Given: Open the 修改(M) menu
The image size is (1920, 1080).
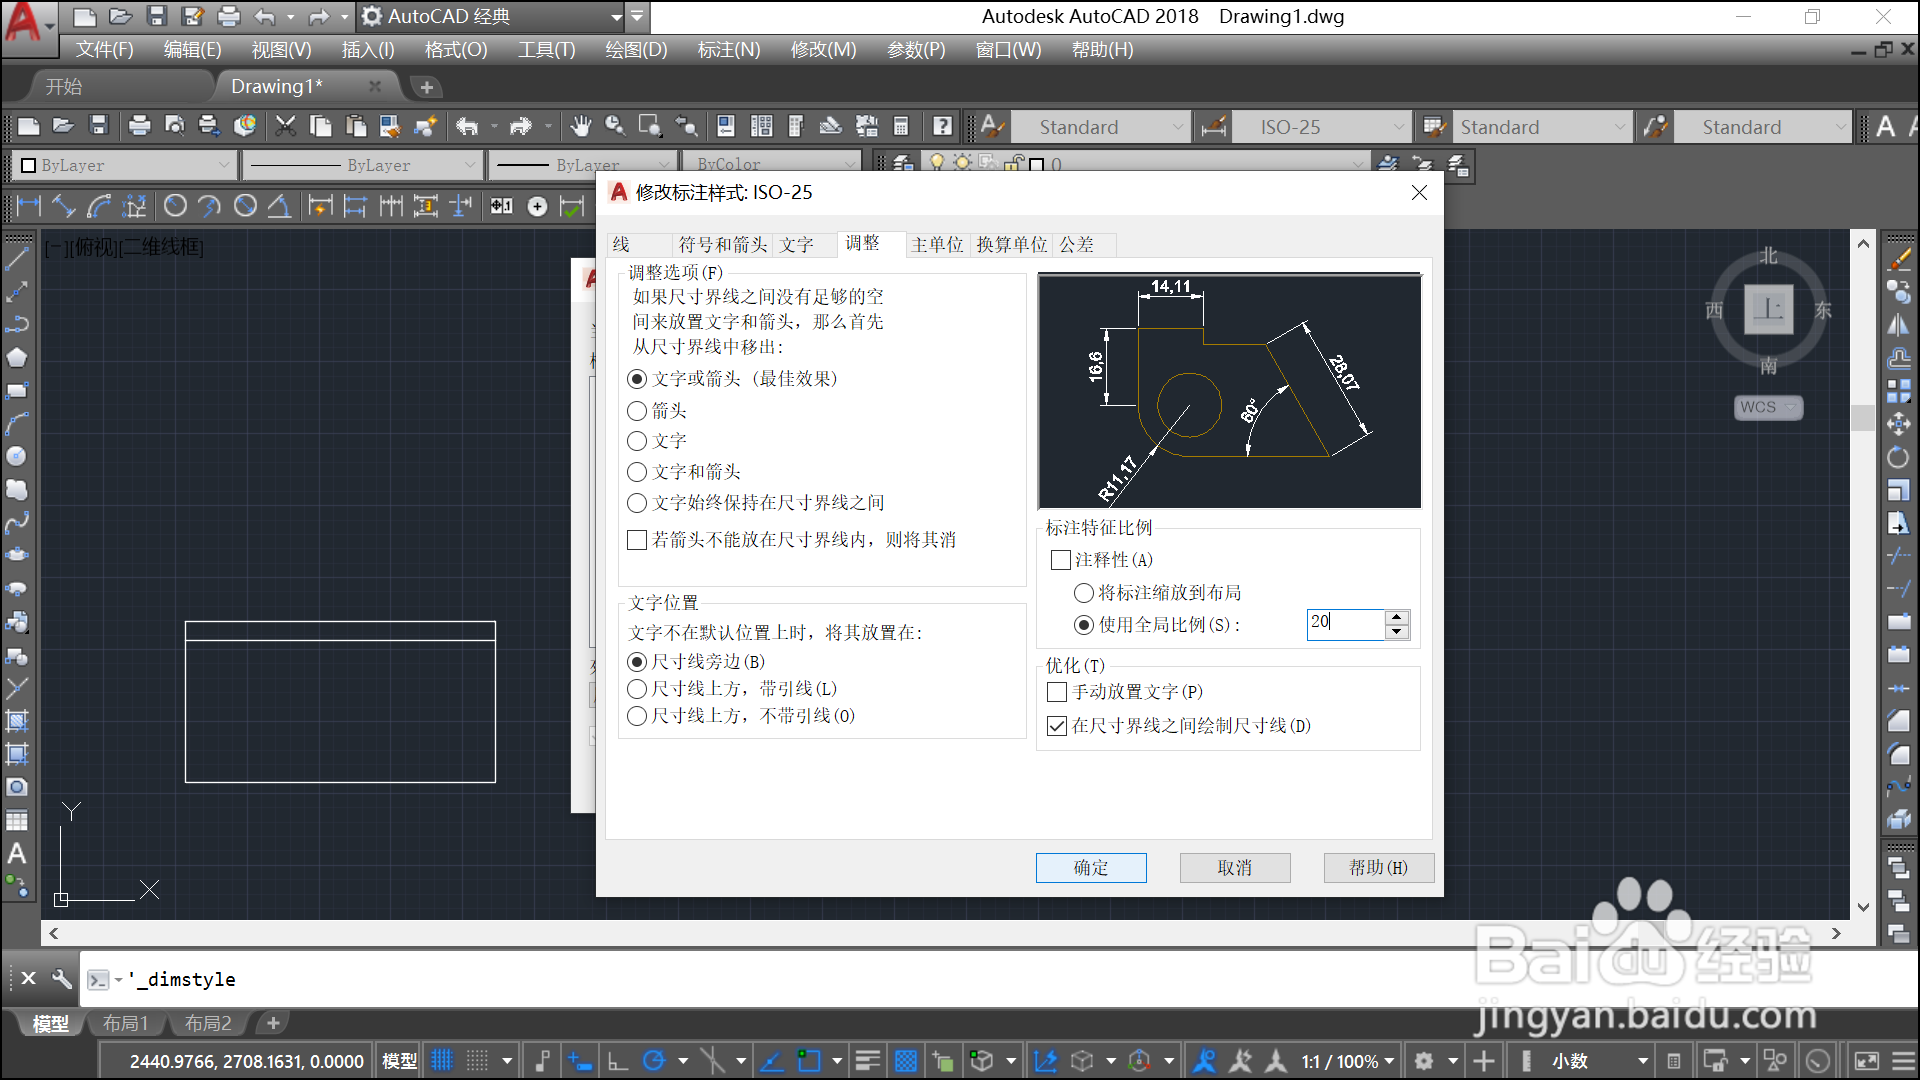Looking at the screenshot, I should point(823,49).
